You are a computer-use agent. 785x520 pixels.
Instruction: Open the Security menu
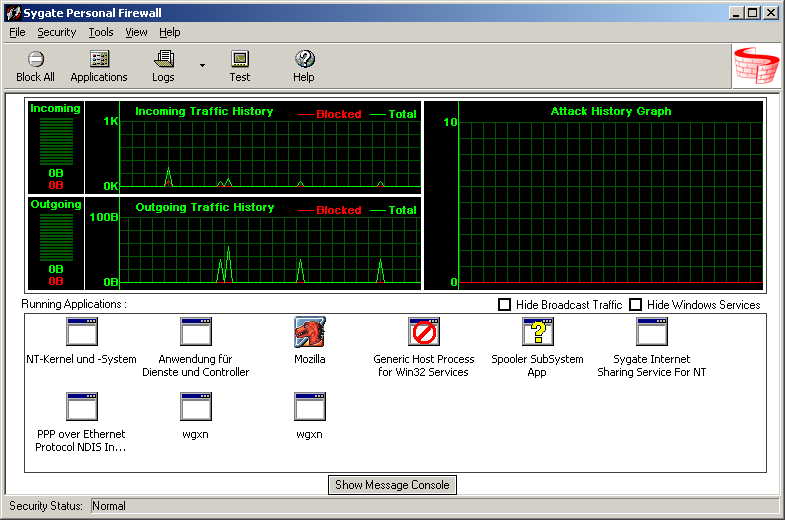click(x=57, y=33)
